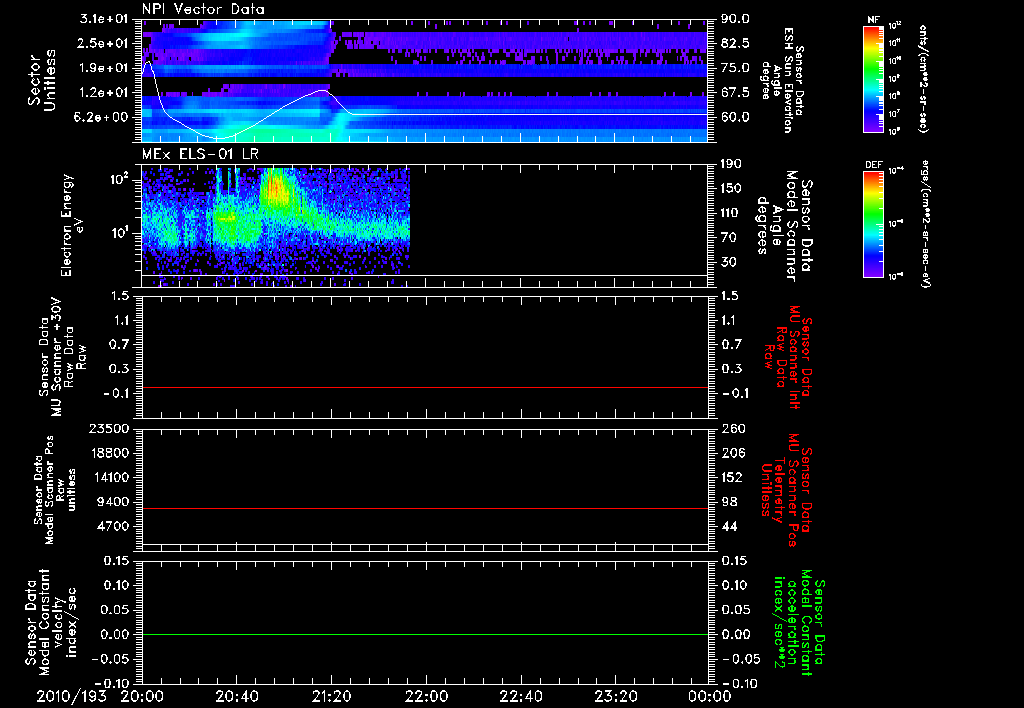
Task: Click the 4700 scanner position tick label
Action: [x=112, y=526]
